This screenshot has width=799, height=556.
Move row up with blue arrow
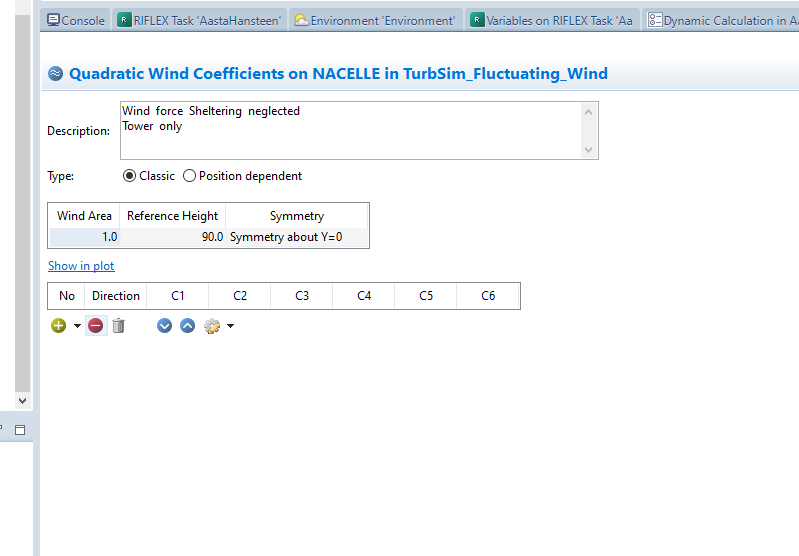(187, 326)
